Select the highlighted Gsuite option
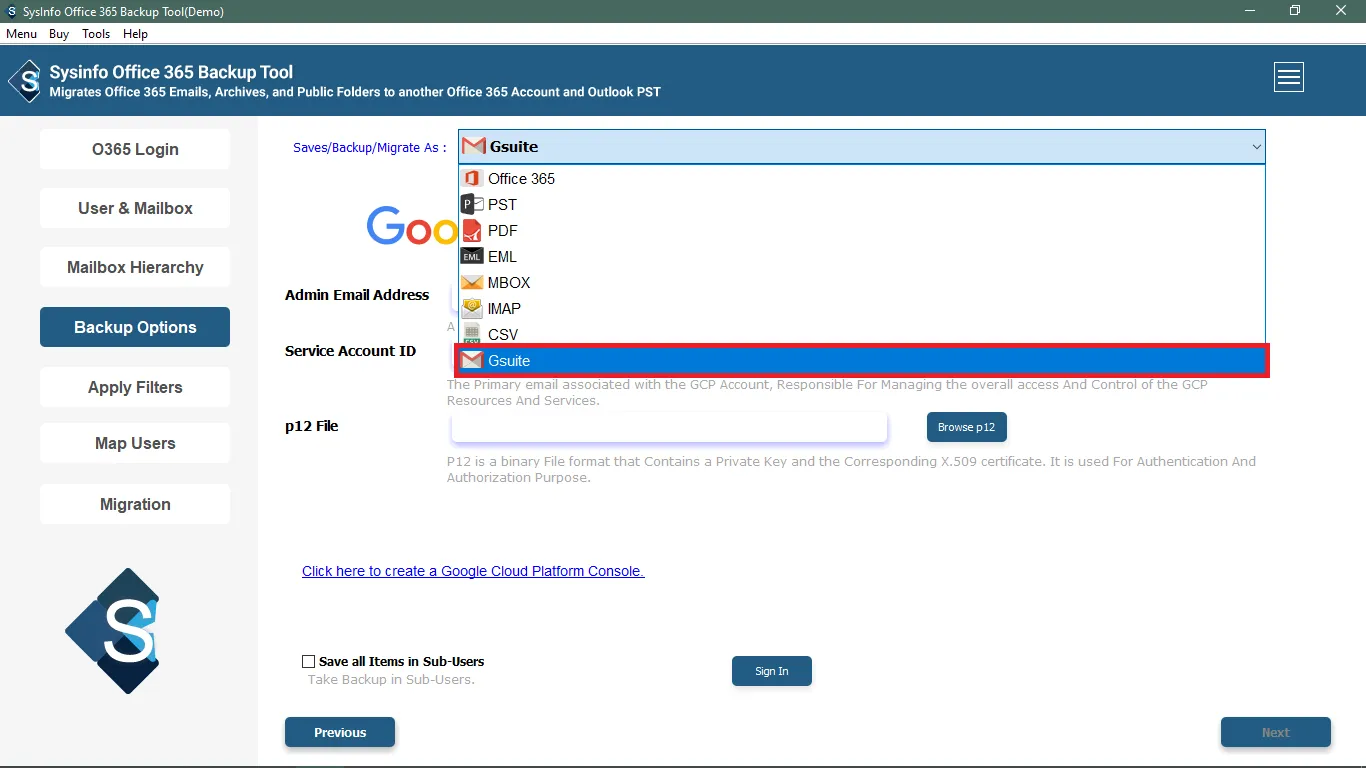 [862, 360]
